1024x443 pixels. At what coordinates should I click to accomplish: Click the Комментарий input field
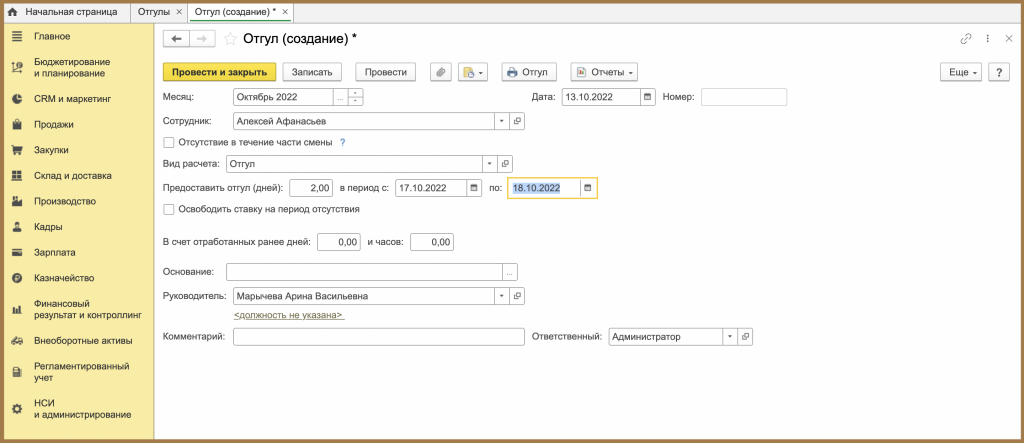point(379,336)
